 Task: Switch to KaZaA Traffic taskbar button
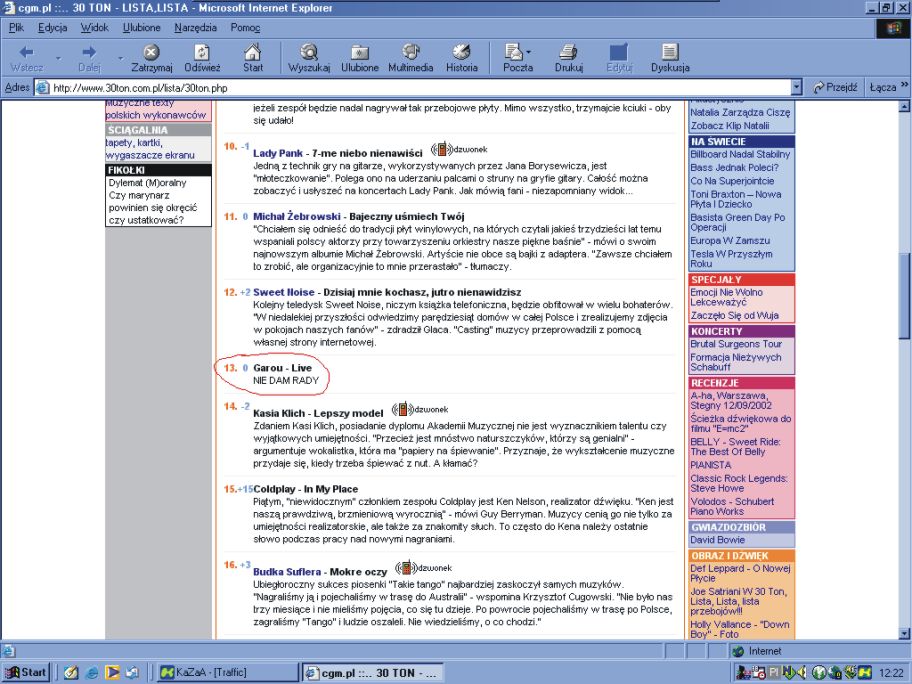[x=229, y=672]
